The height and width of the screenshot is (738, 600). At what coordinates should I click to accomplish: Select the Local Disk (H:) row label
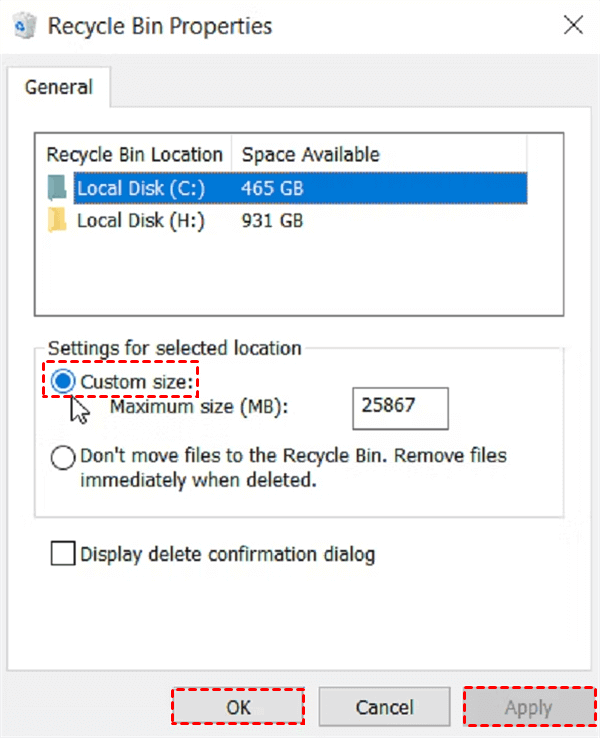[x=140, y=221]
